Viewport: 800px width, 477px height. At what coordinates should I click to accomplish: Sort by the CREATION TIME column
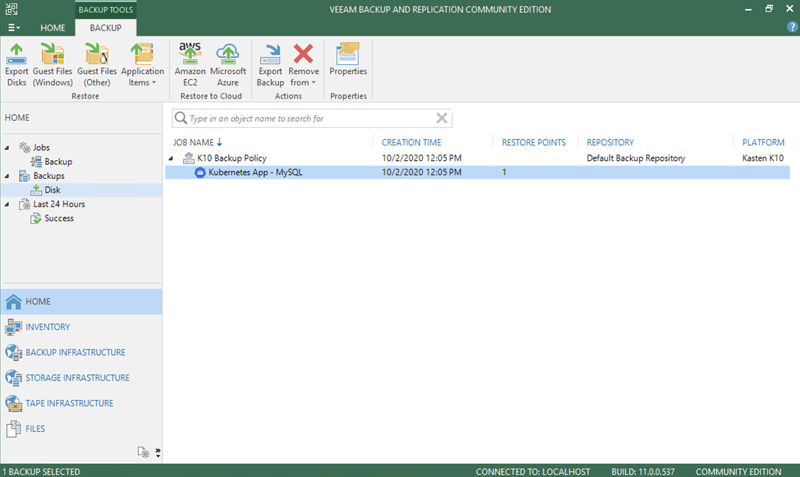411,142
